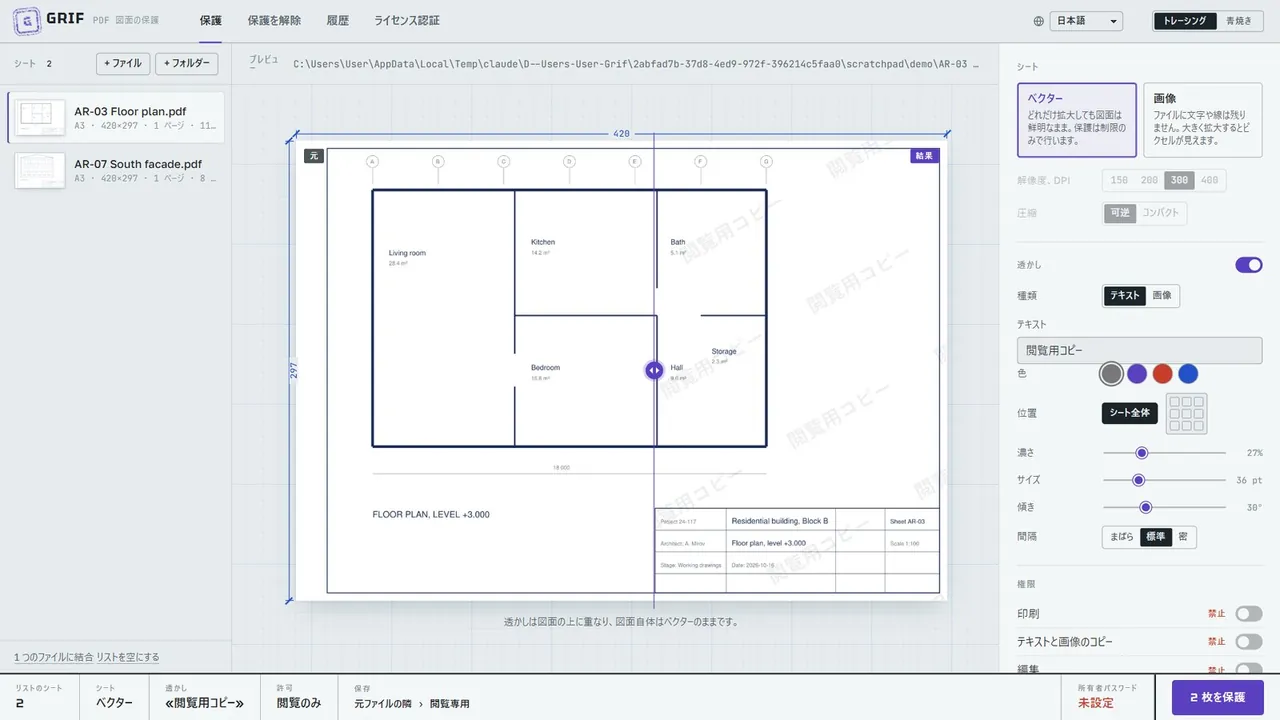
Task: Select AR-03 Floor plan.pdf thumbnail
Action: pos(40,118)
